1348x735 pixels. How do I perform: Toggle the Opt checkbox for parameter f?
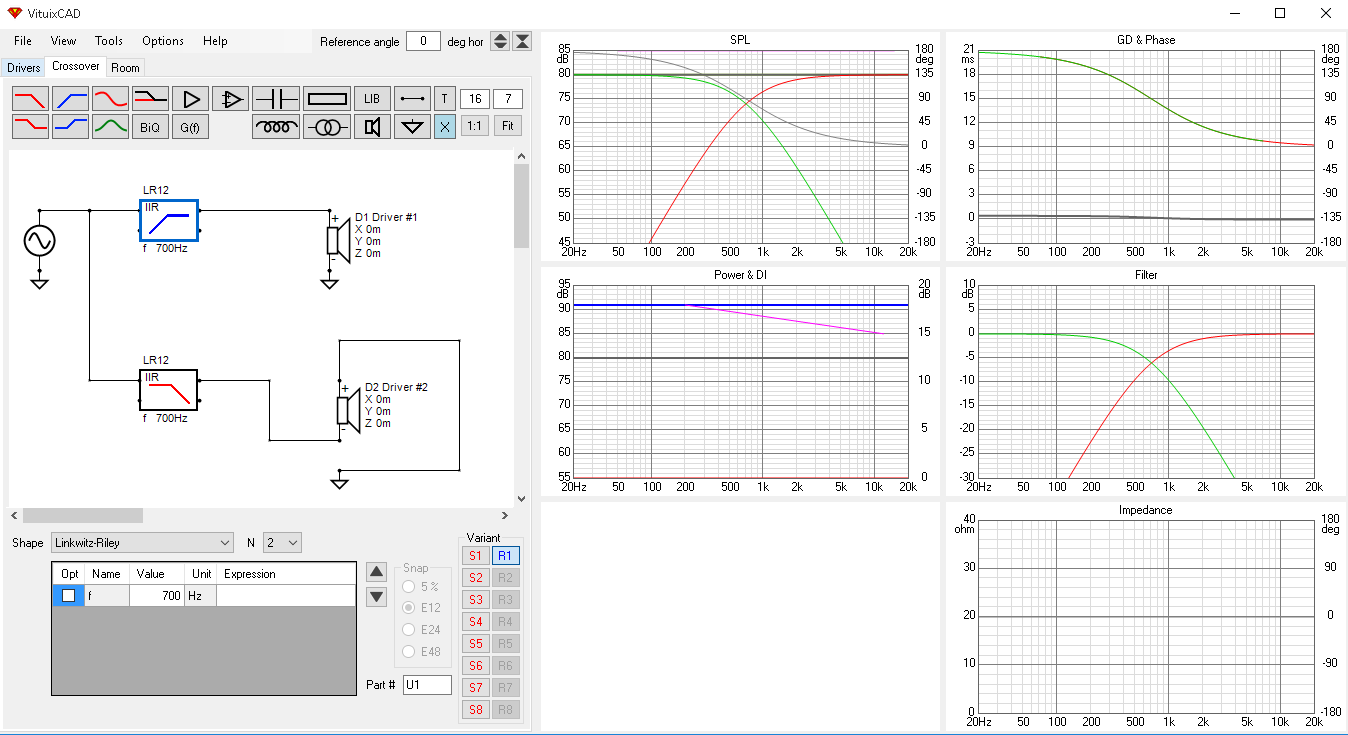(68, 595)
